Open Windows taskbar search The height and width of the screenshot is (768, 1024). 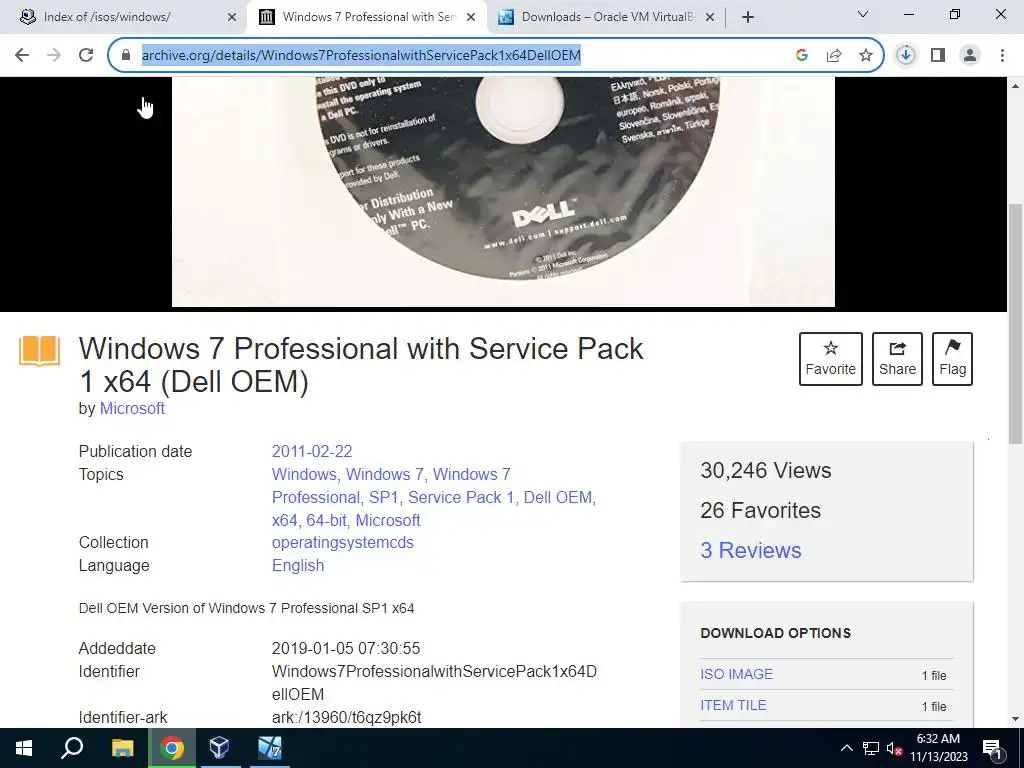[72, 748]
